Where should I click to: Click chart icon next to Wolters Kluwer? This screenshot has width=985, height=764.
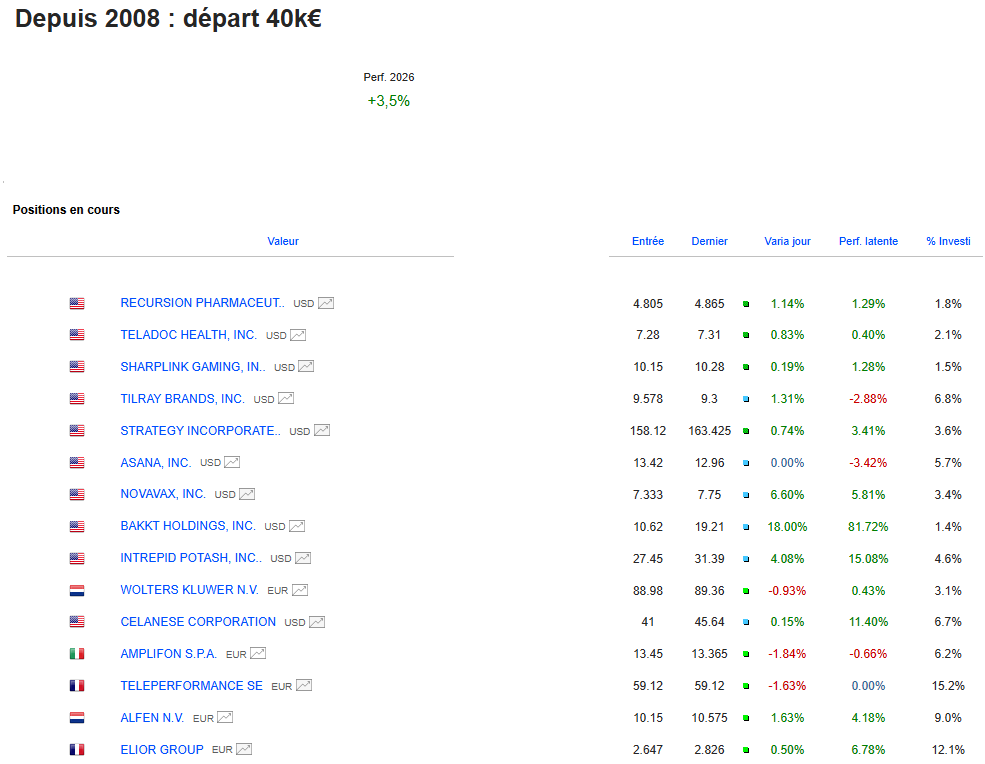tap(300, 590)
